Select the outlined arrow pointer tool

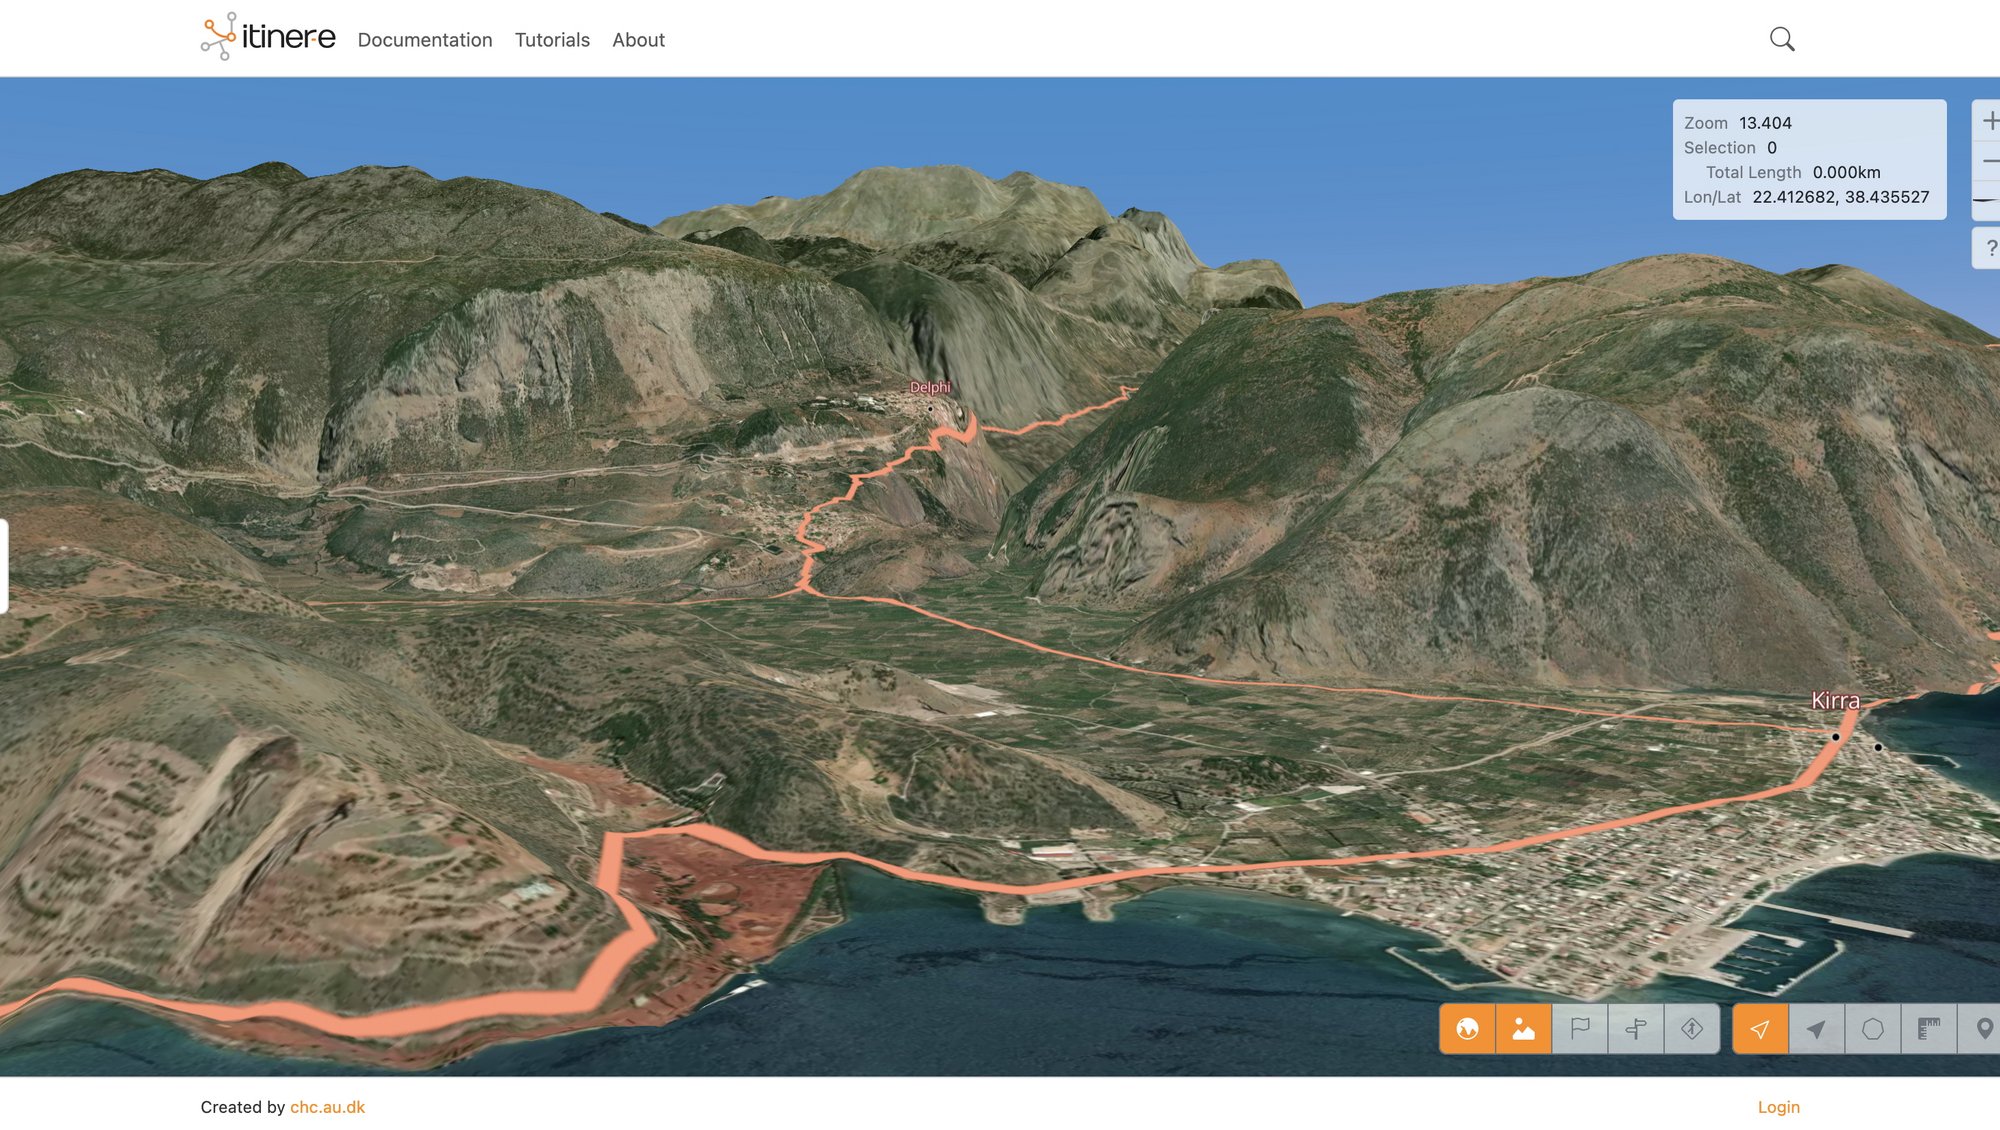coord(1760,1029)
